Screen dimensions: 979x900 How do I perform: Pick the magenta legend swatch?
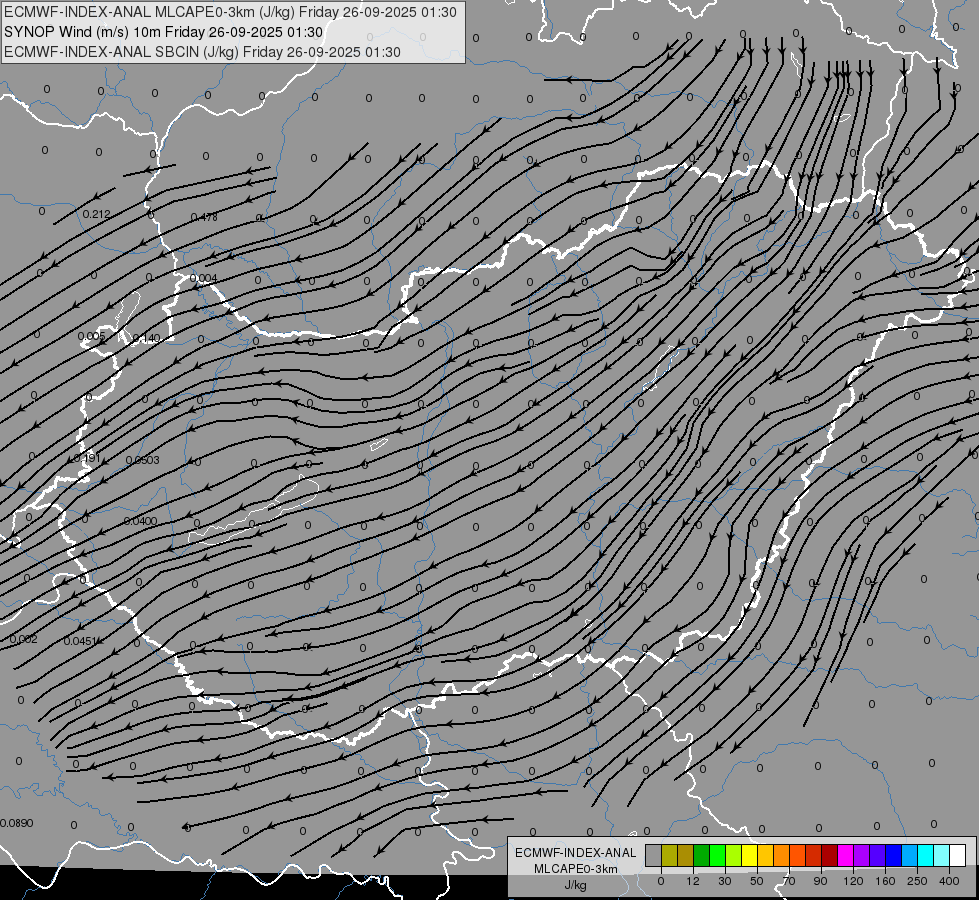tap(845, 856)
